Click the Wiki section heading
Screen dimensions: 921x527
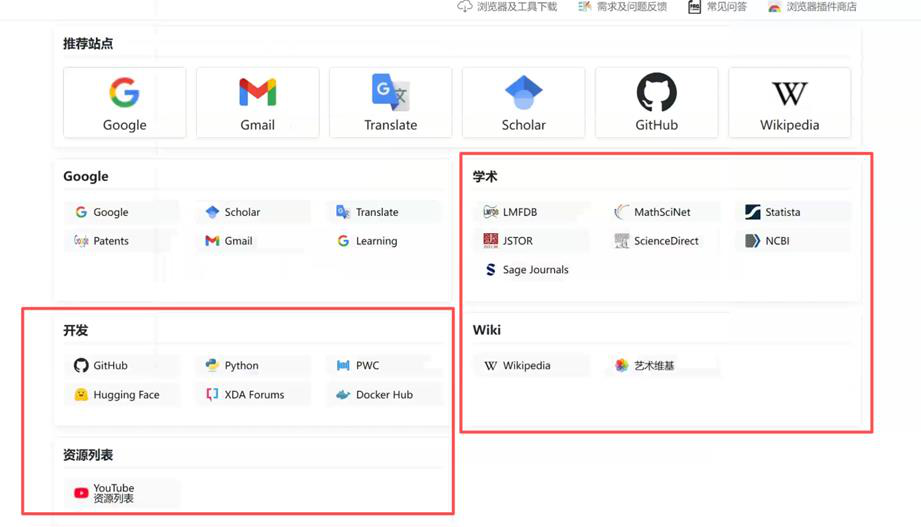[x=487, y=330]
